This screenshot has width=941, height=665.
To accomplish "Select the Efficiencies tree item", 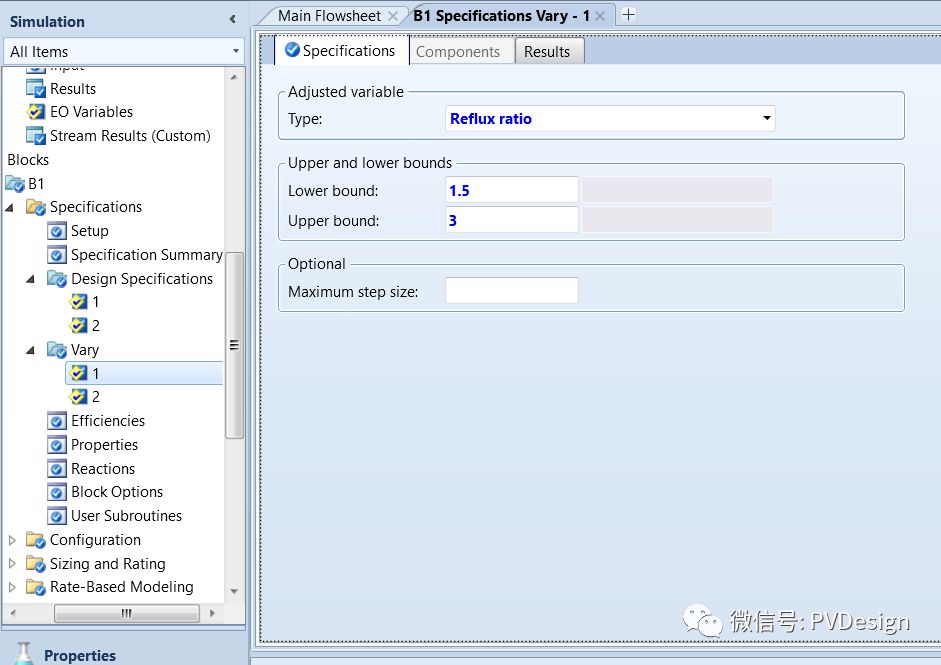I will pyautogui.click(x=107, y=421).
